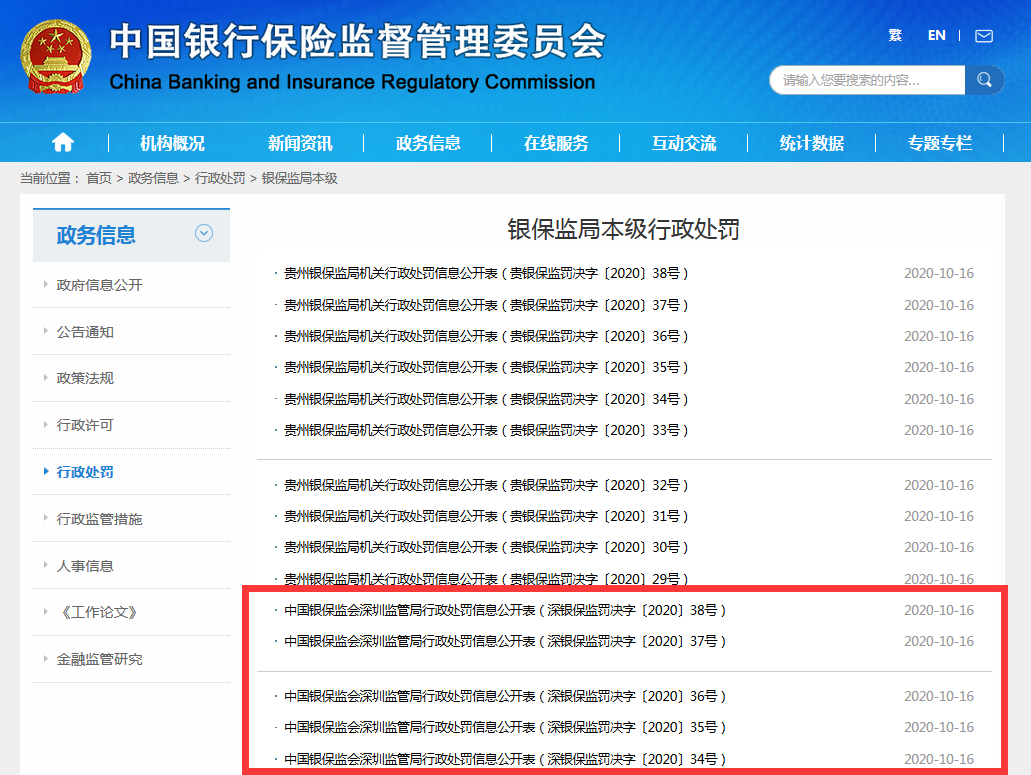The width and height of the screenshot is (1031, 775).
Task: Select 政策法规 in the sidebar
Action: click(x=85, y=378)
